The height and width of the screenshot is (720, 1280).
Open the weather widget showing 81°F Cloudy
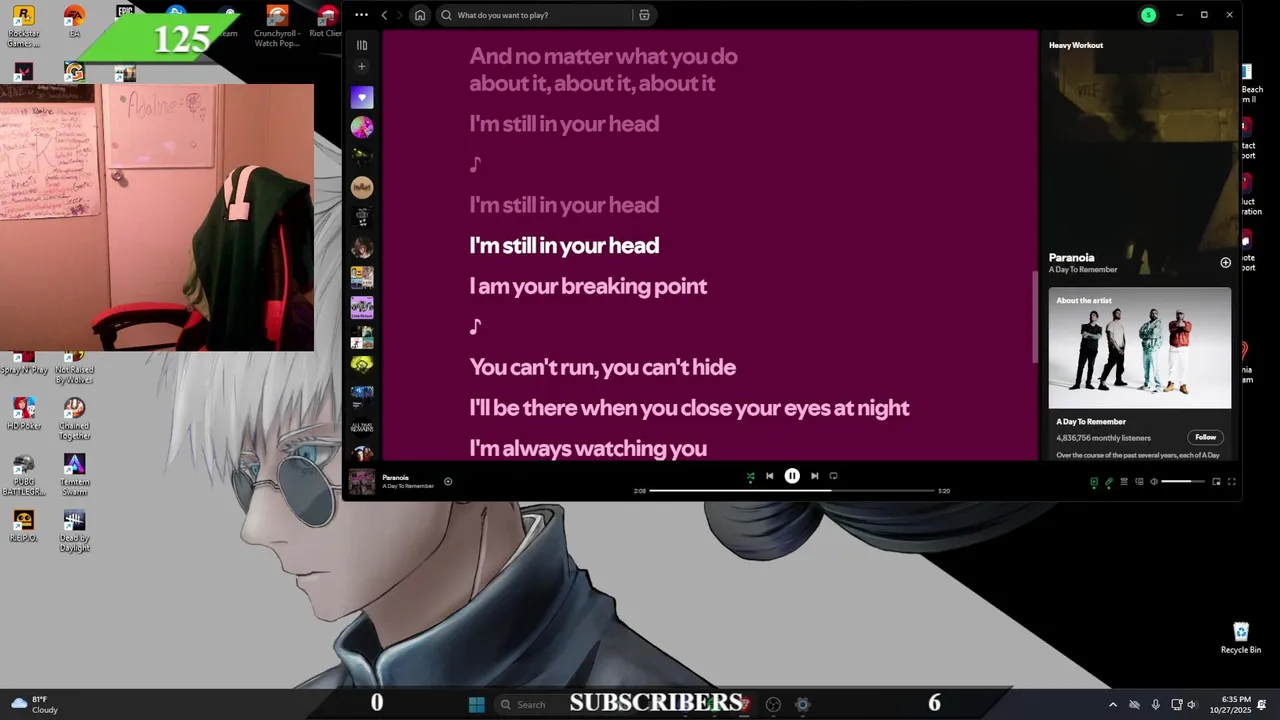pyautogui.click(x=33, y=704)
